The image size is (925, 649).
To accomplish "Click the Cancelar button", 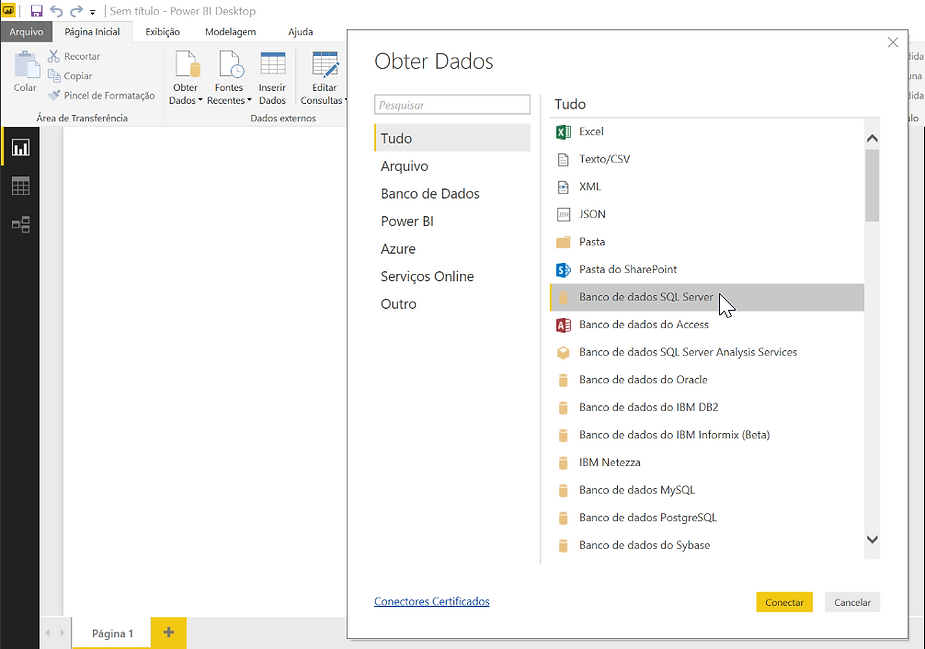I will [x=852, y=602].
